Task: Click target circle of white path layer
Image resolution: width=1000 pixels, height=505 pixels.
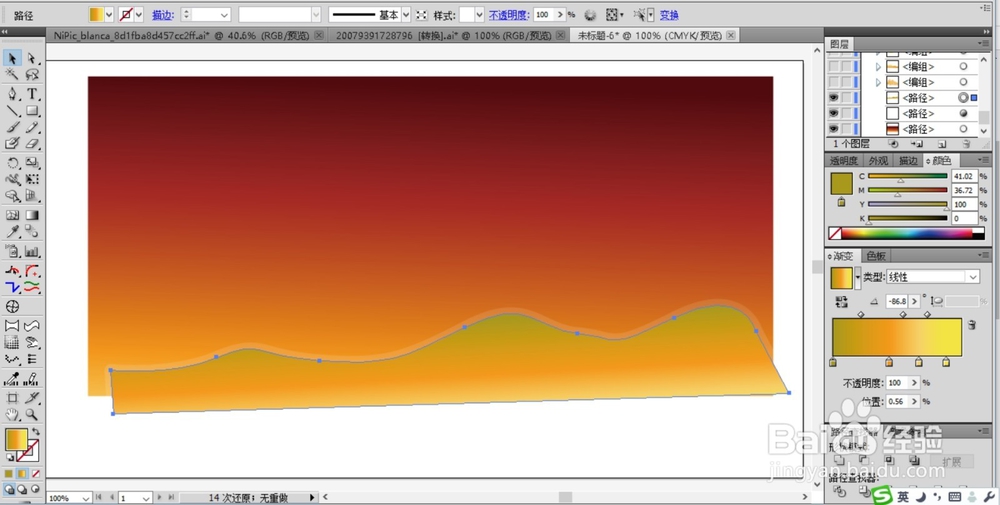Action: [x=963, y=113]
